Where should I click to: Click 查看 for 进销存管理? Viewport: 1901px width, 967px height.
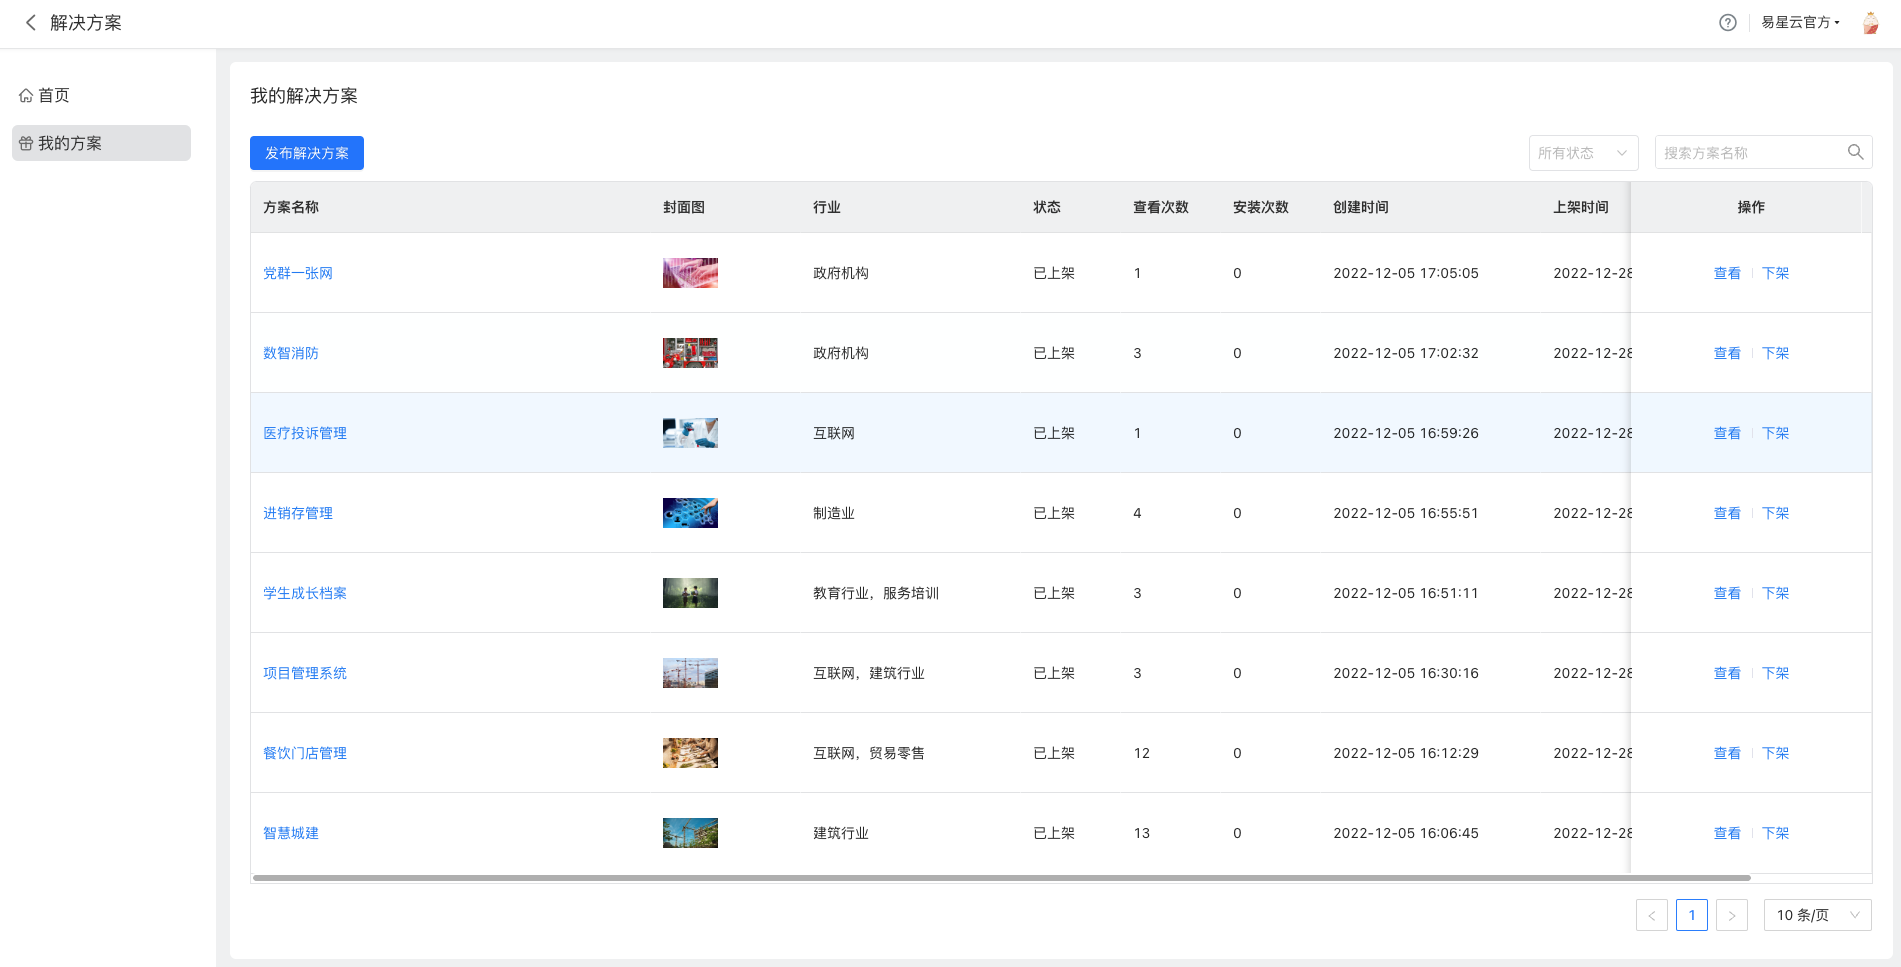(x=1727, y=513)
